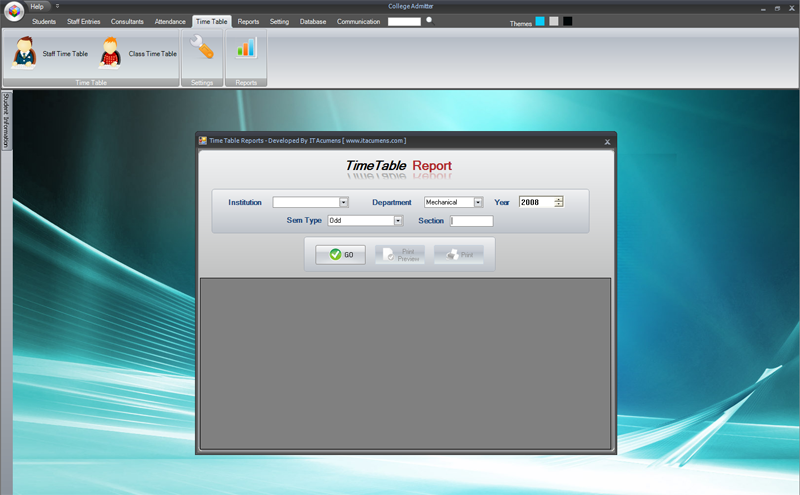The image size is (800, 495).
Task: Open the Attendance menu tab
Action: 170,21
